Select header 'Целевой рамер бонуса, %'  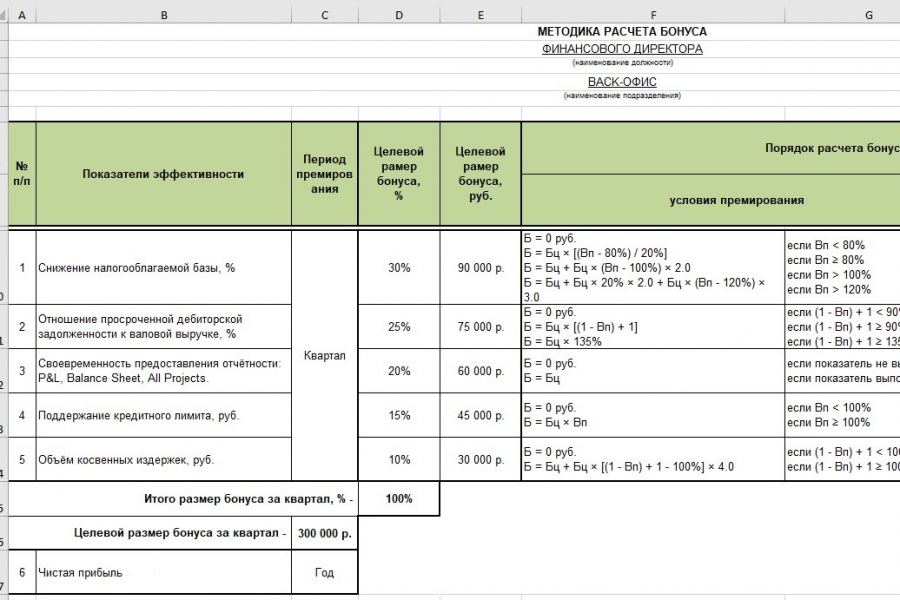click(399, 173)
